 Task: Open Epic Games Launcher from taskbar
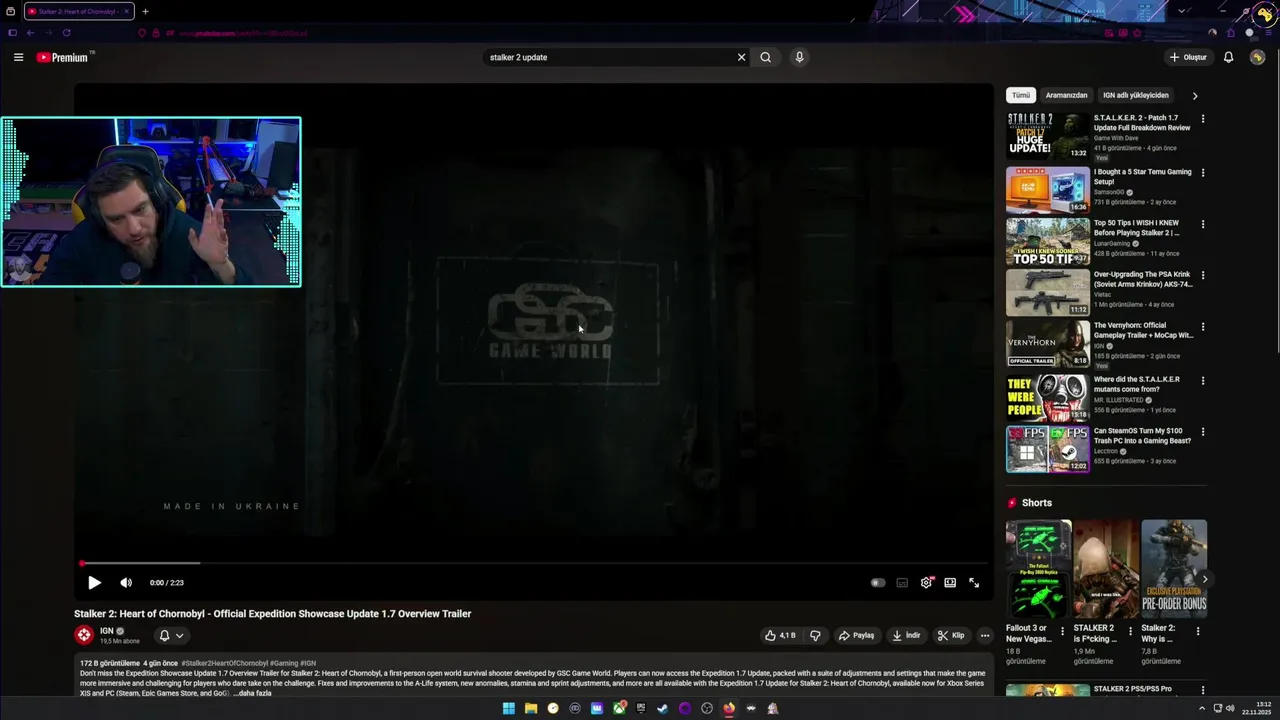point(640,708)
